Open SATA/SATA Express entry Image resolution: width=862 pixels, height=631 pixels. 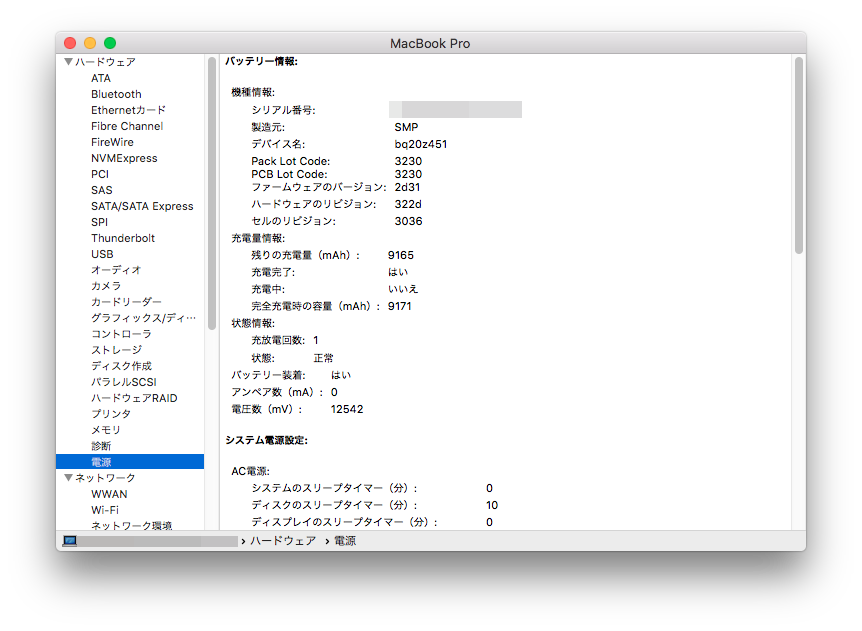tap(142, 206)
